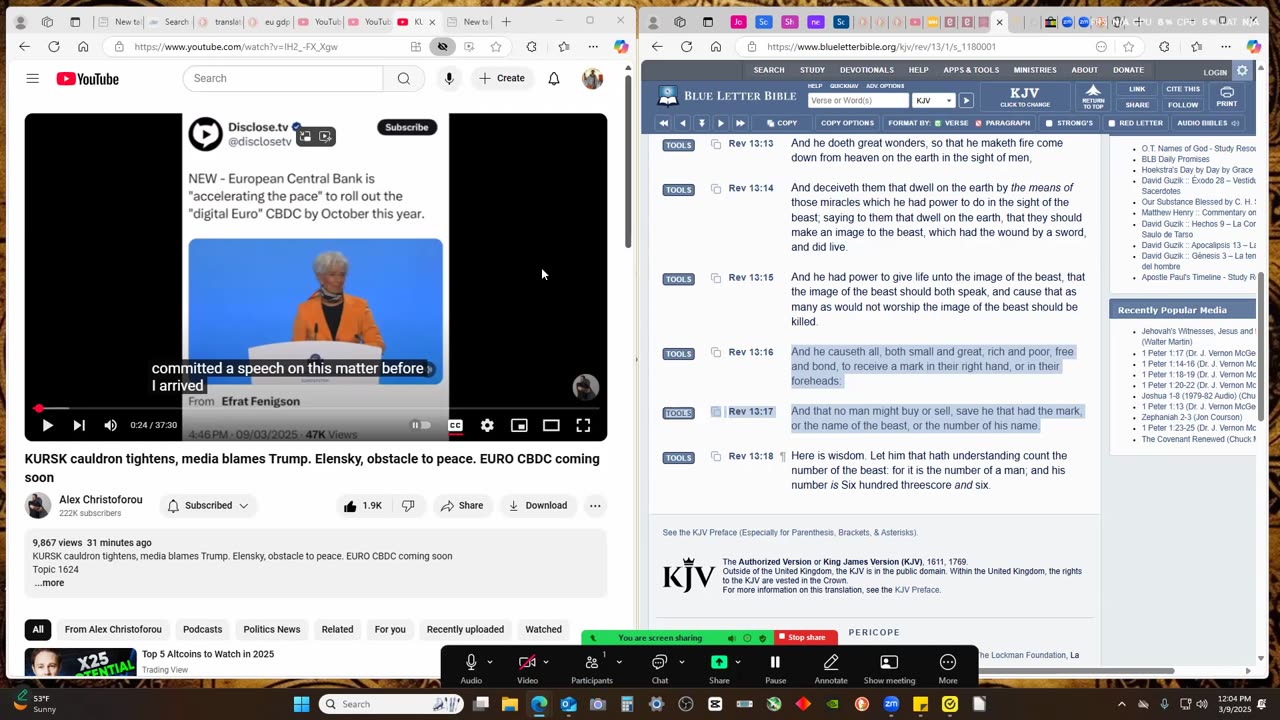Expand Zoom Audio options arrow
The height and width of the screenshot is (720, 1280).
click(x=489, y=662)
